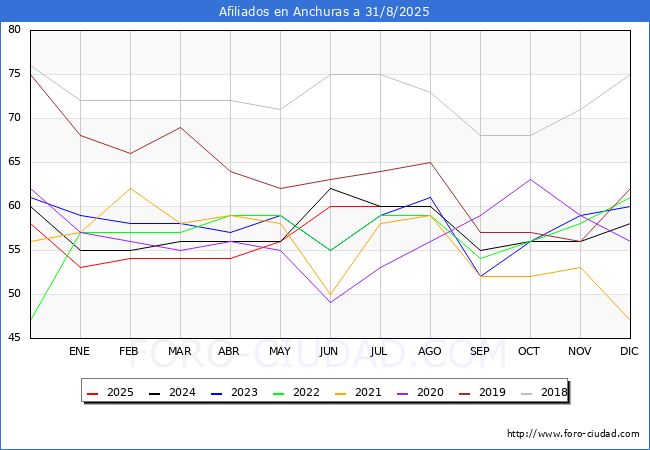Click the gray 2018 legend color swatch
This screenshot has width=650, height=450.
click(x=527, y=393)
